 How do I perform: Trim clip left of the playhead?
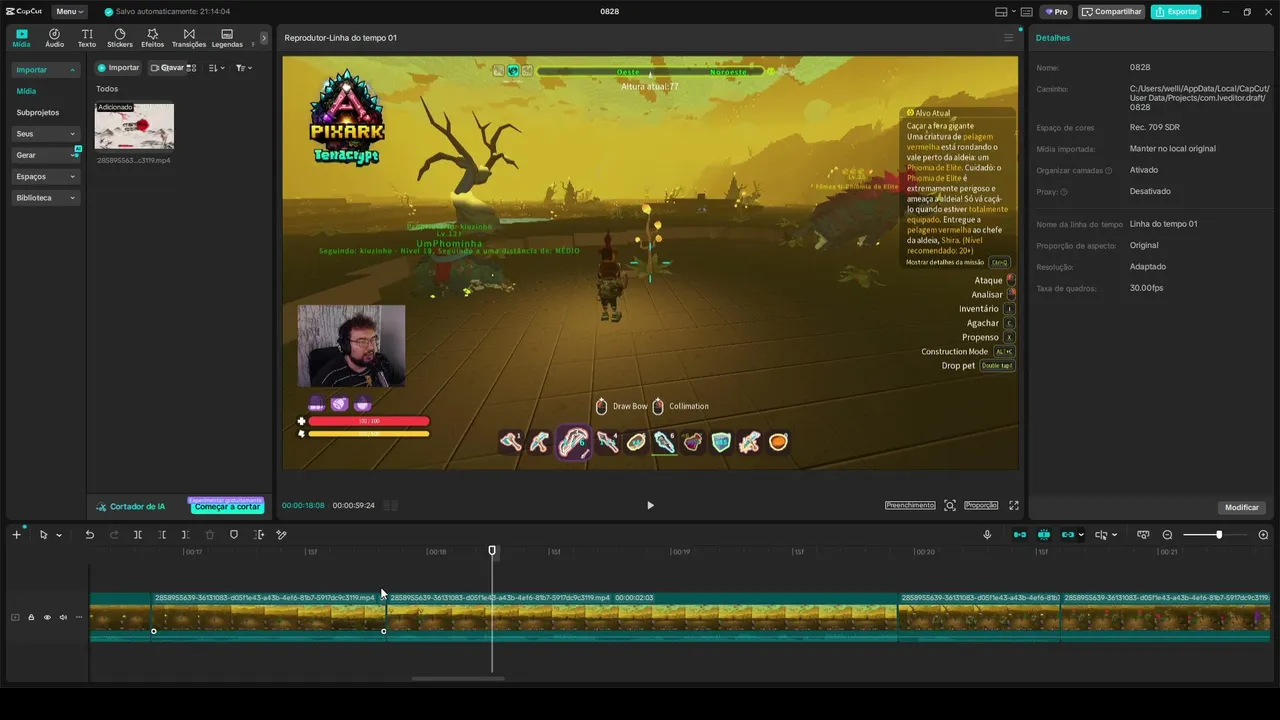click(162, 535)
